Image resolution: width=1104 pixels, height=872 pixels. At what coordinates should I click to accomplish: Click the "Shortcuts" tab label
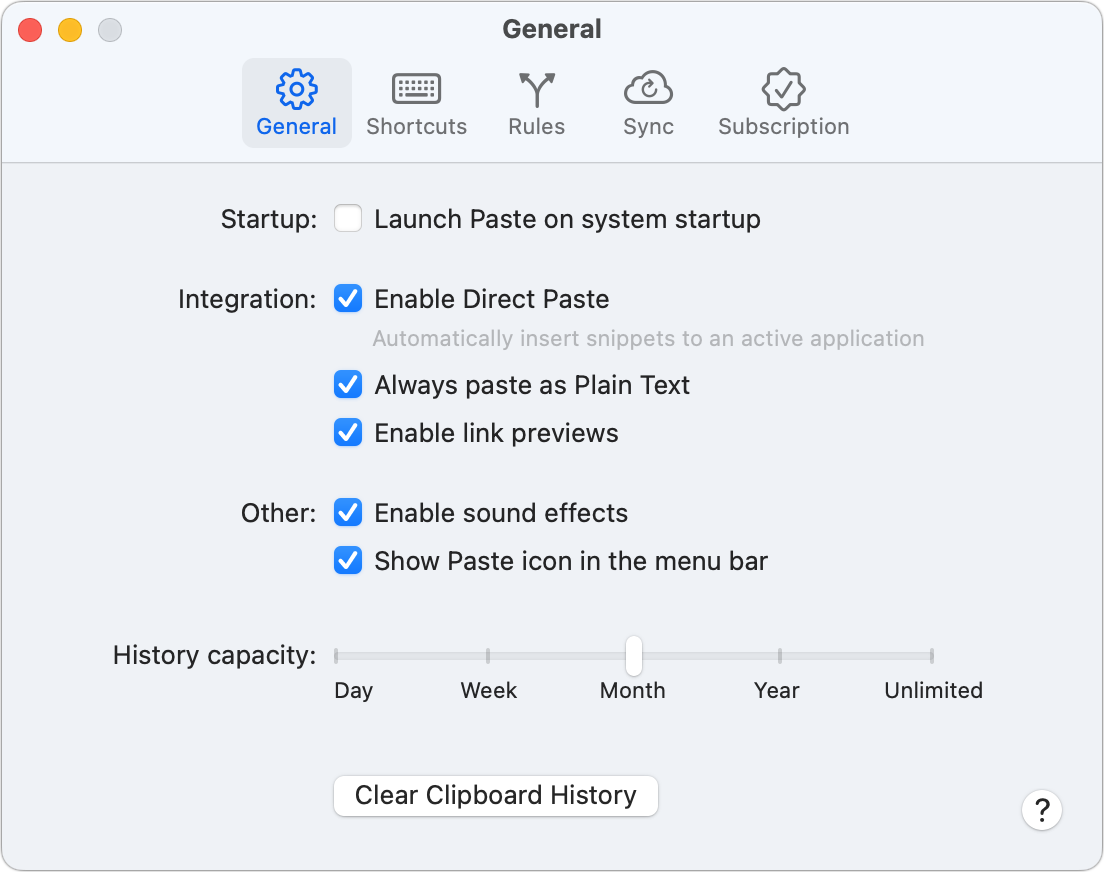416,126
